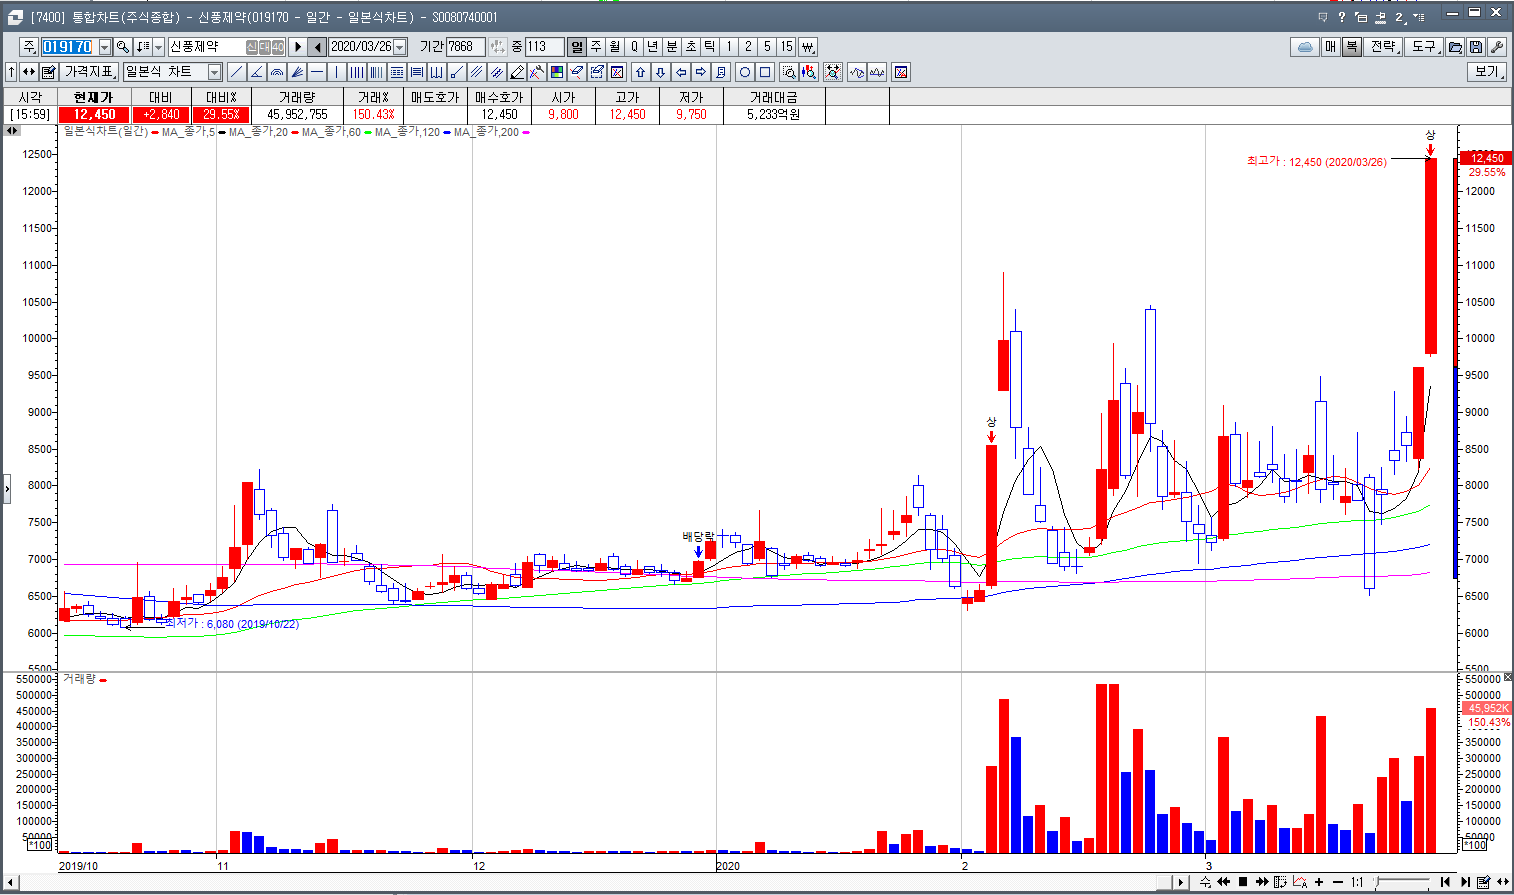This screenshot has height=895, width=1514.
Task: Switch chart period to weekly (주)
Action: click(596, 47)
